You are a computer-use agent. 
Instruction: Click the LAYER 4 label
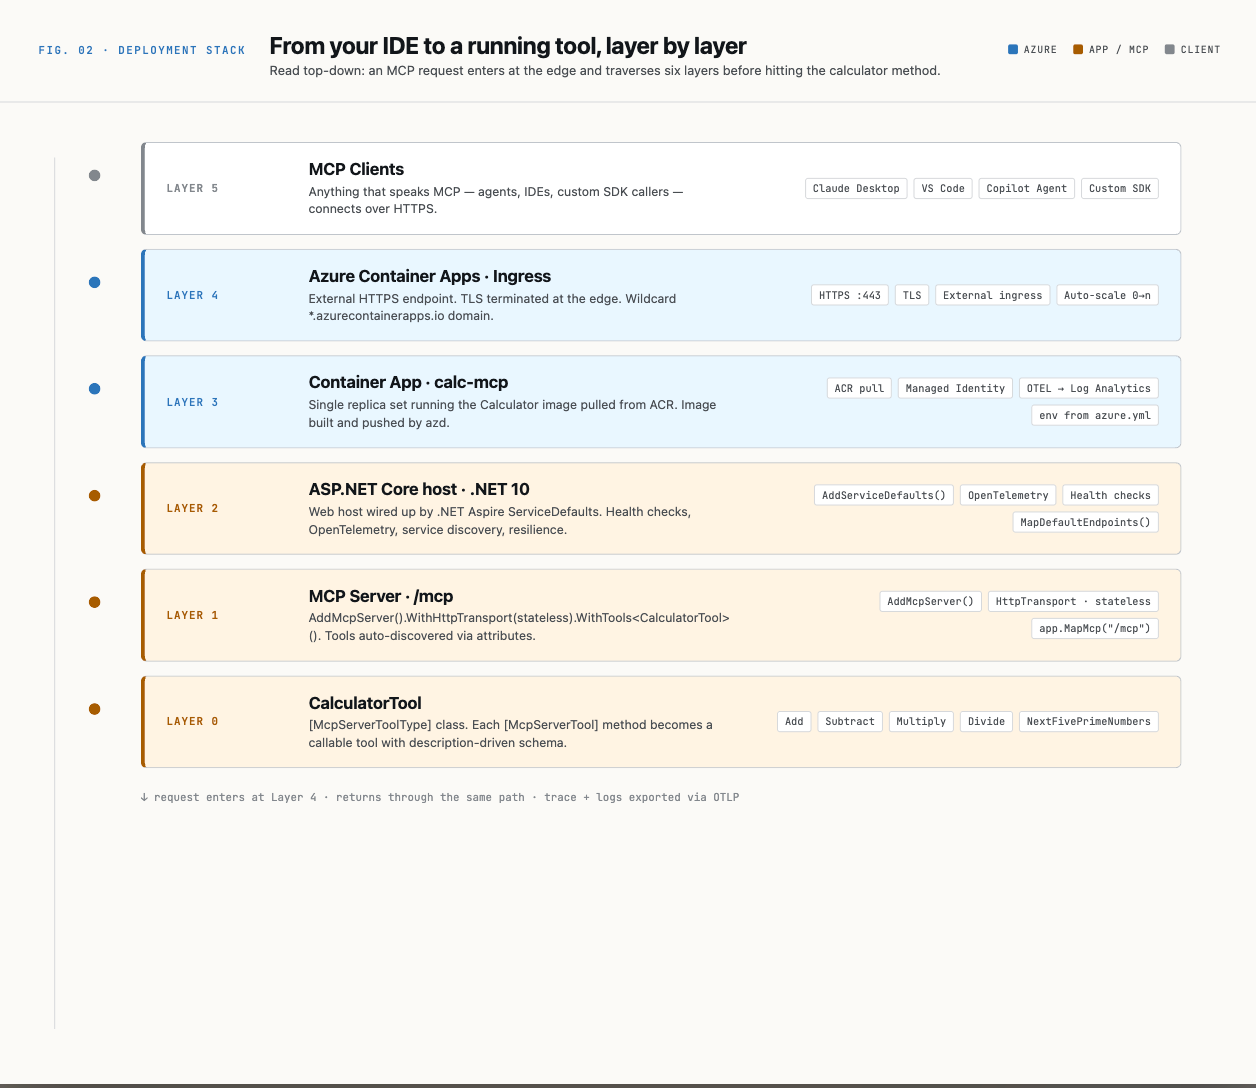[x=192, y=295]
